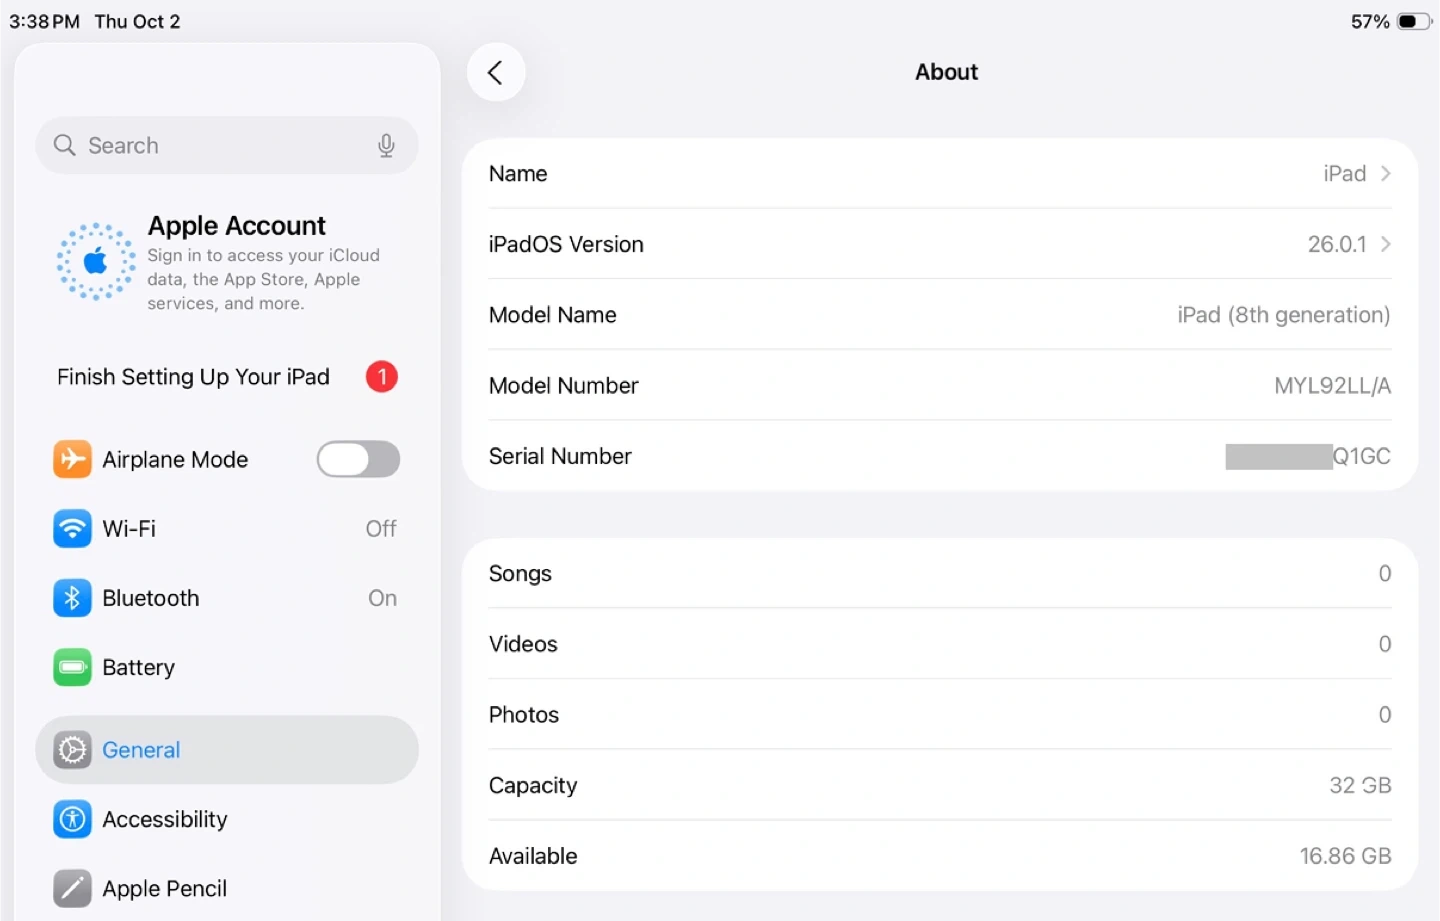Tap the microphone dictation icon
Screen dimensions: 1440x921
[x=386, y=146]
